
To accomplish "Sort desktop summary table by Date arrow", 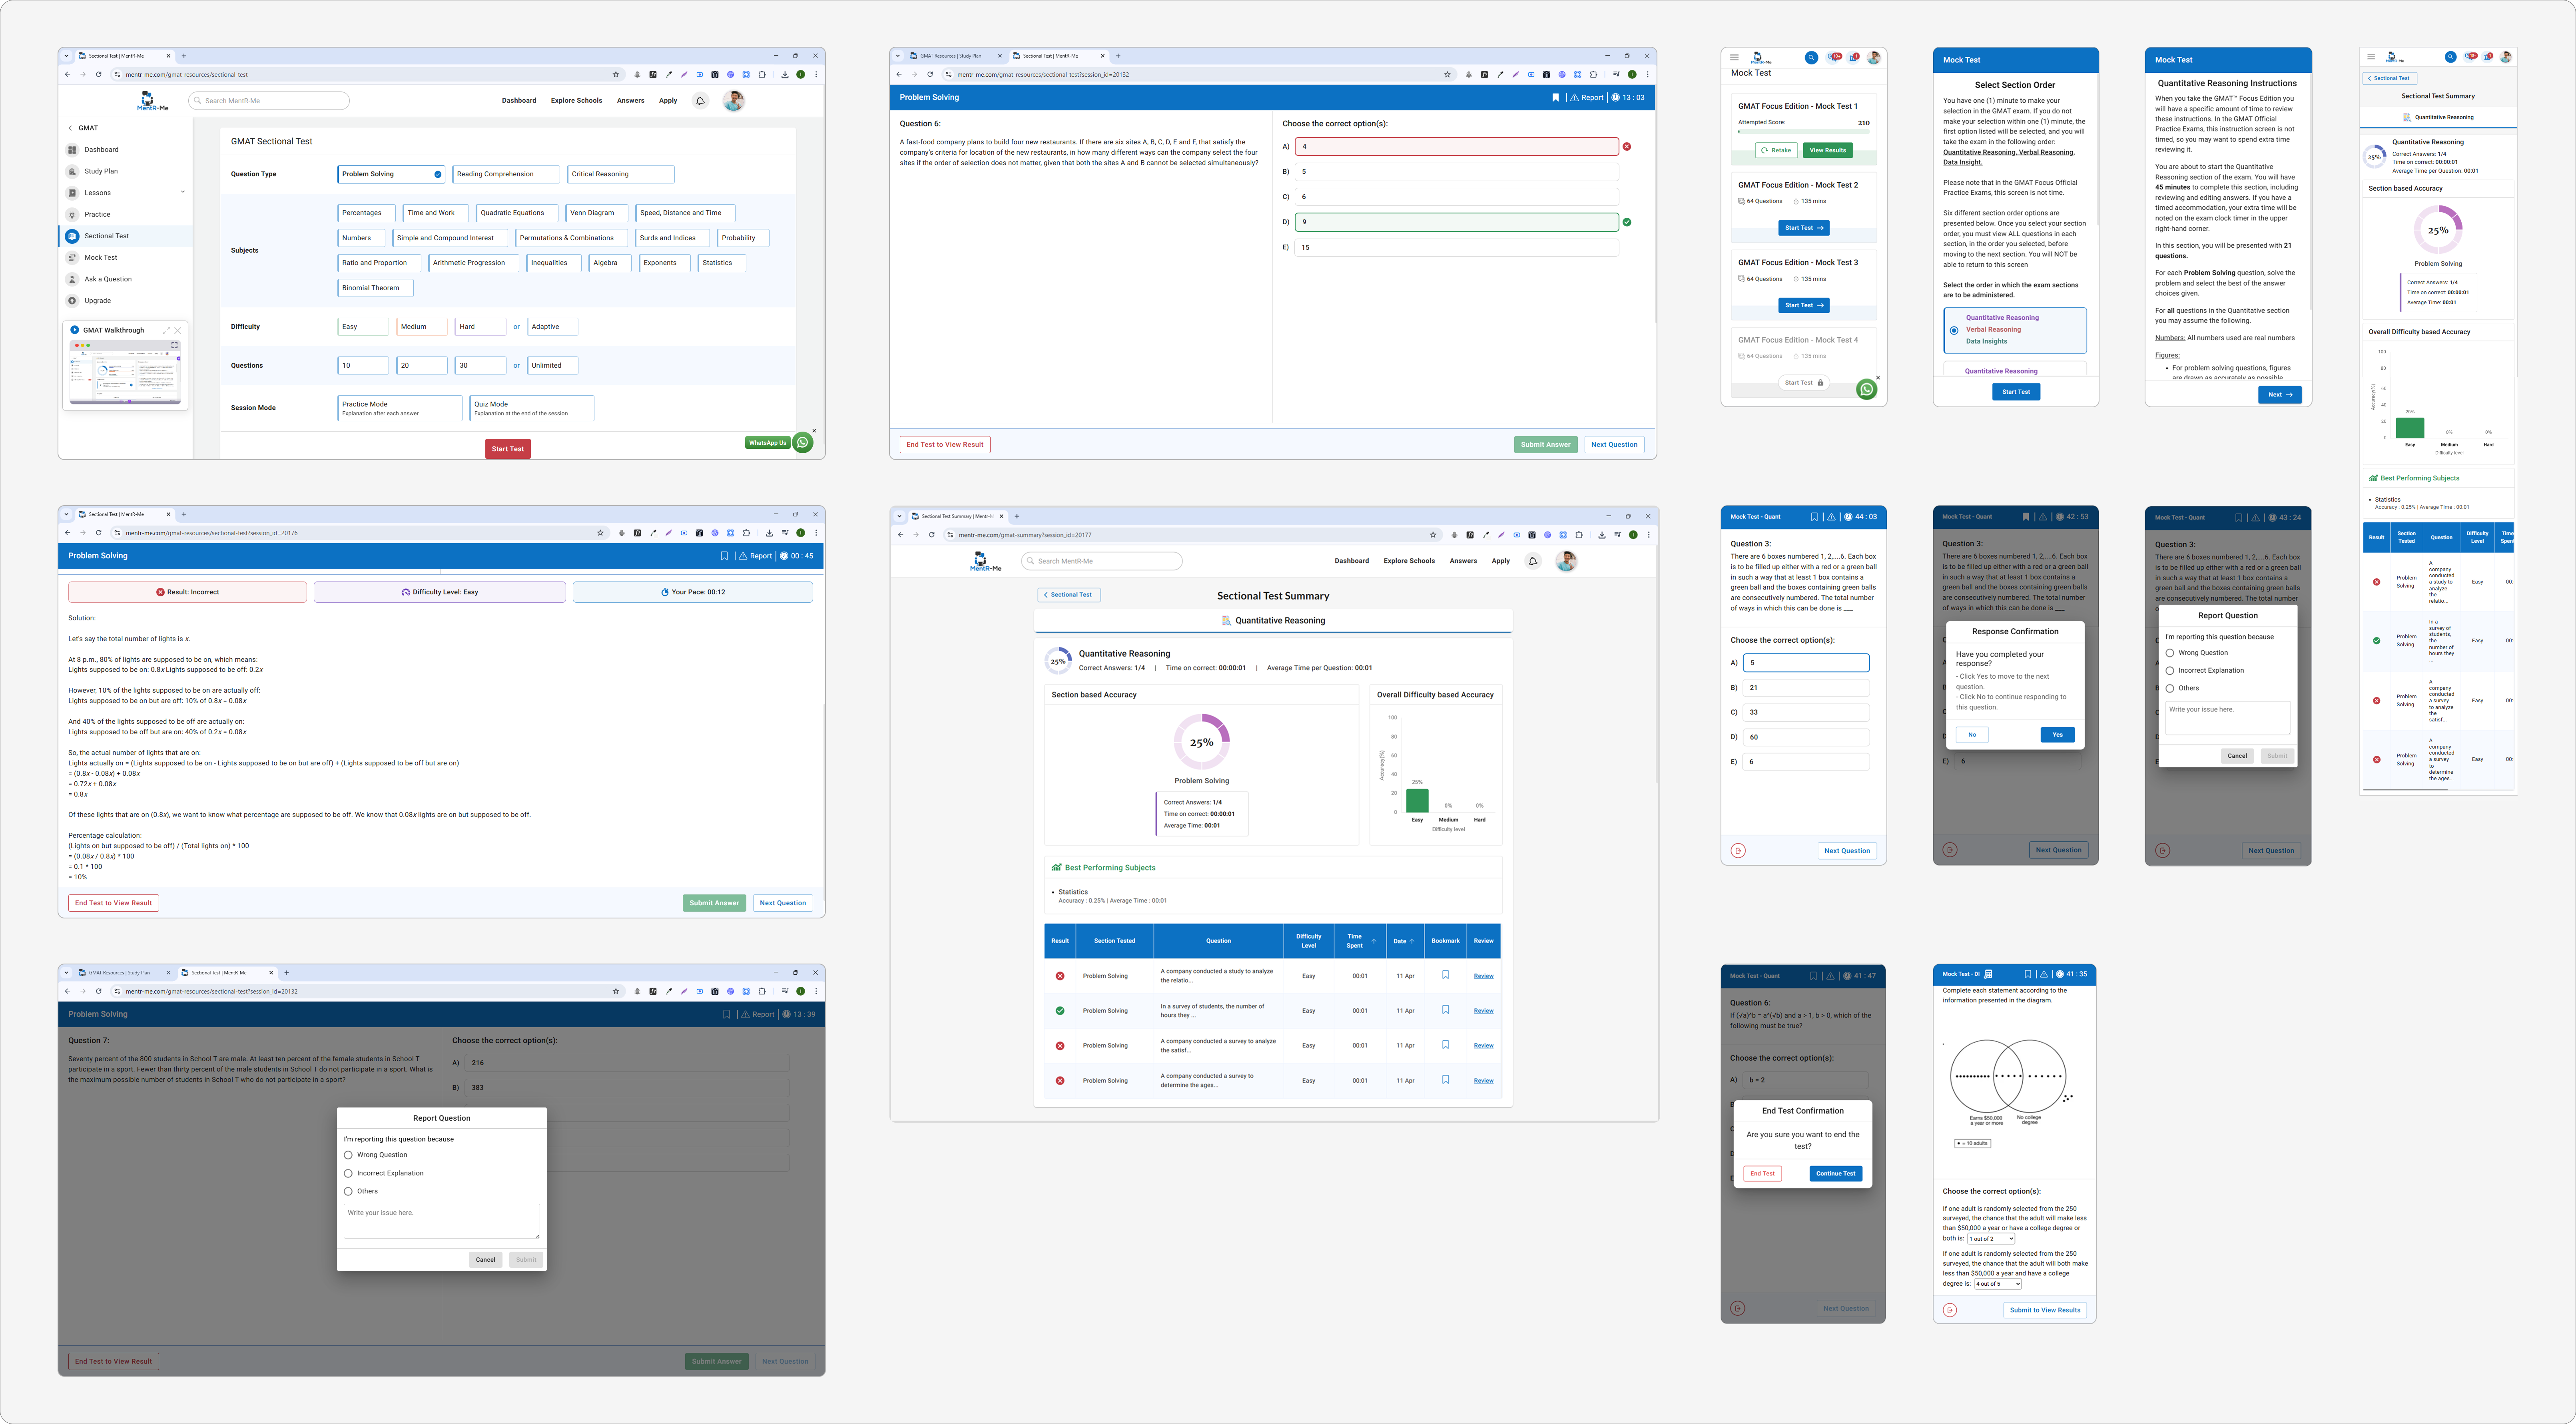I will 1411,941.
